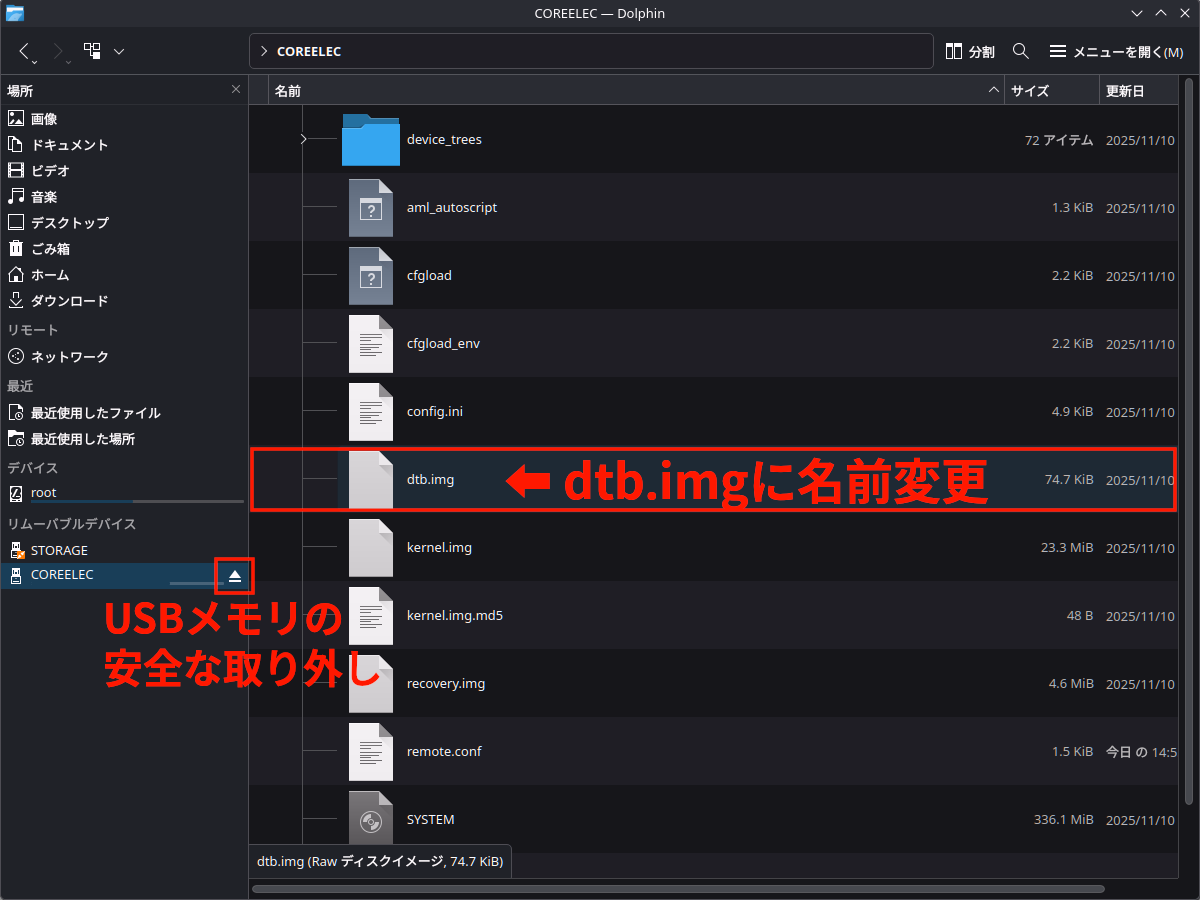Expand the device_trees folder
Viewport: 1200px width, 900px height.
tap(304, 139)
